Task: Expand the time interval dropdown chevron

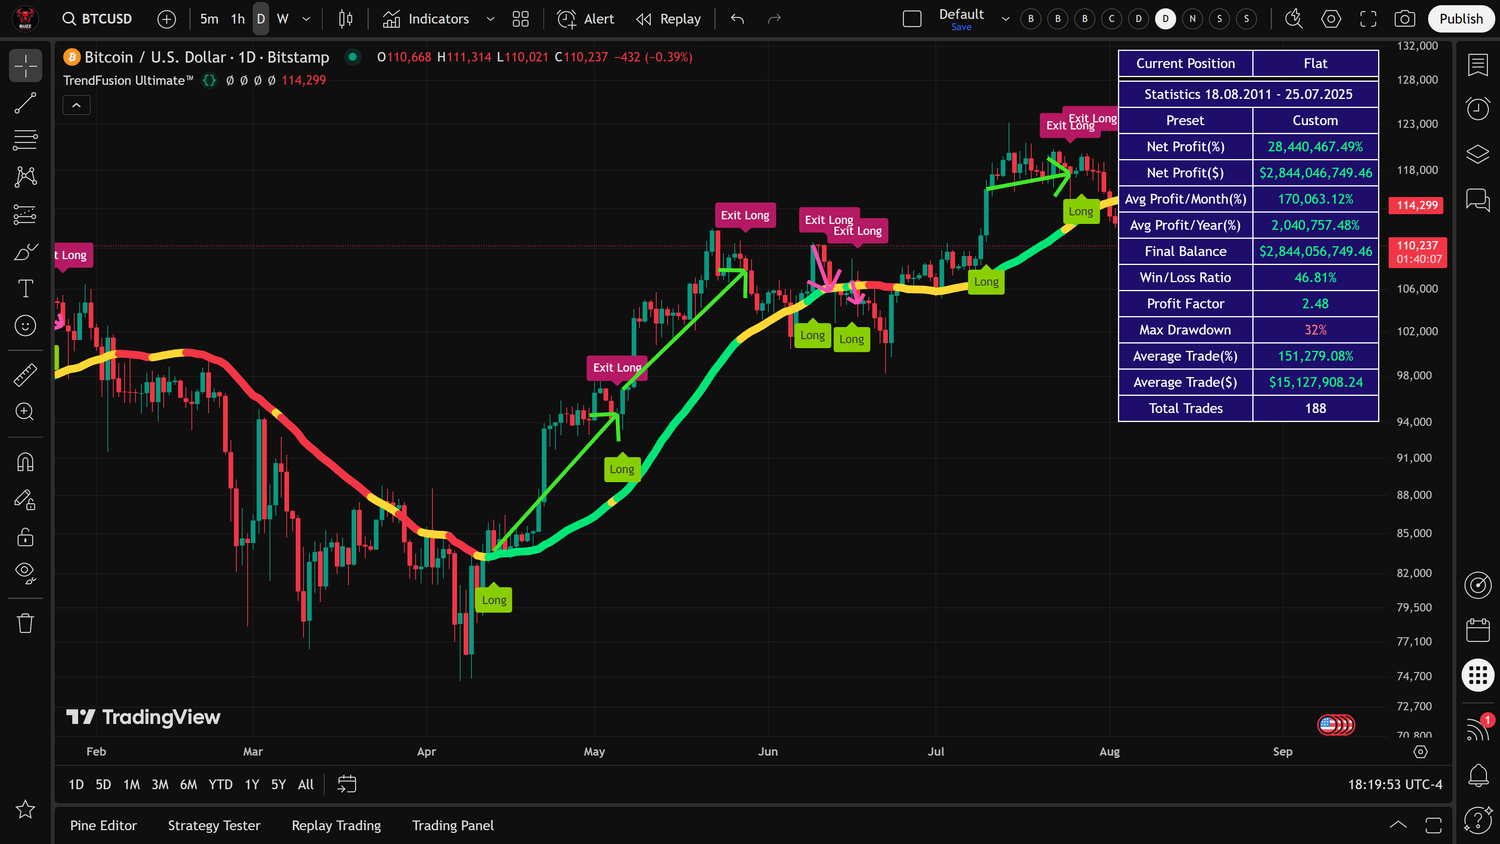Action: (x=306, y=19)
